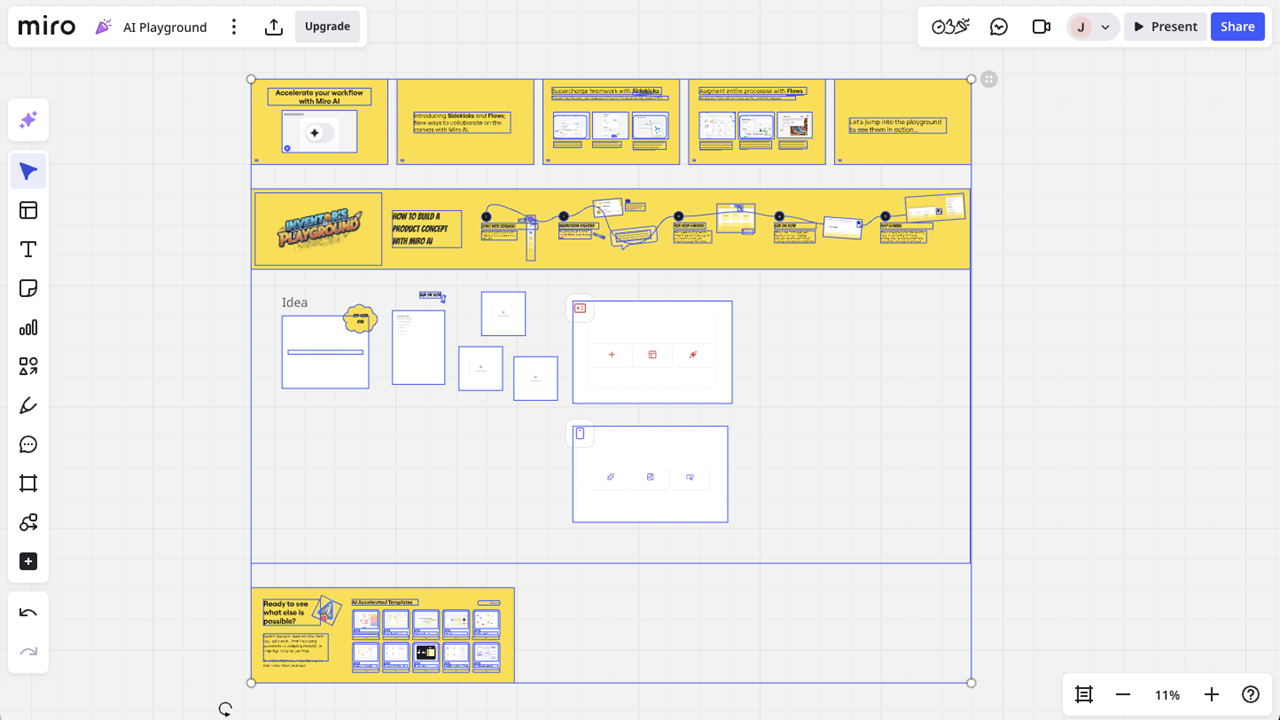Screen dimensions: 1280x720
Task: Click the rotate handle below the selection
Action: 226,710
